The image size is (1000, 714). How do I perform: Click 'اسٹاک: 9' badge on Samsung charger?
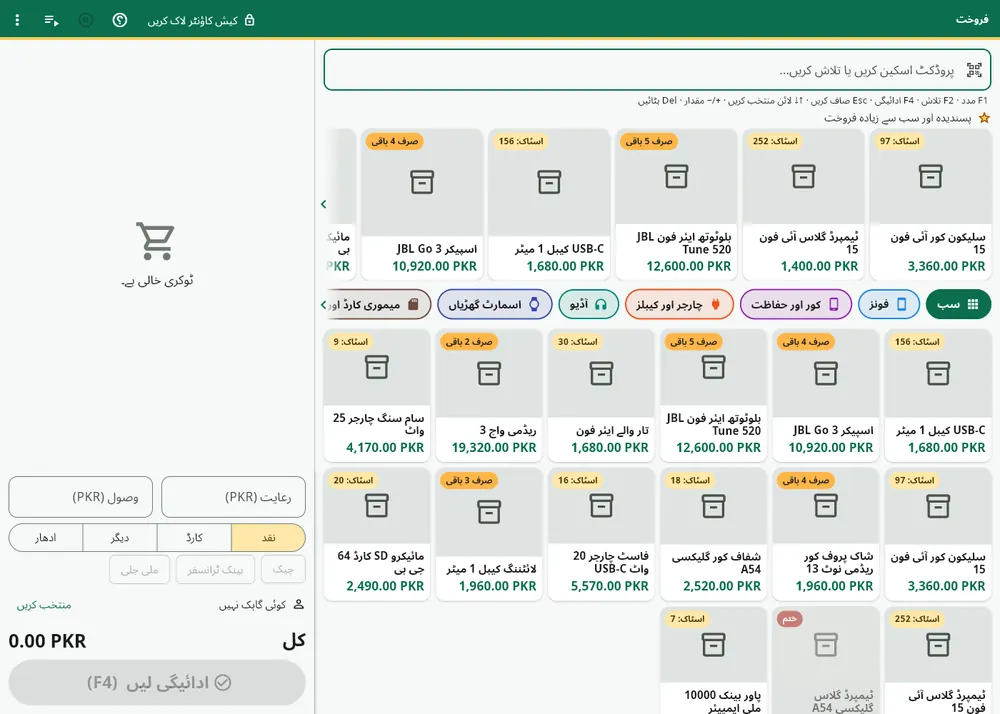(351, 342)
